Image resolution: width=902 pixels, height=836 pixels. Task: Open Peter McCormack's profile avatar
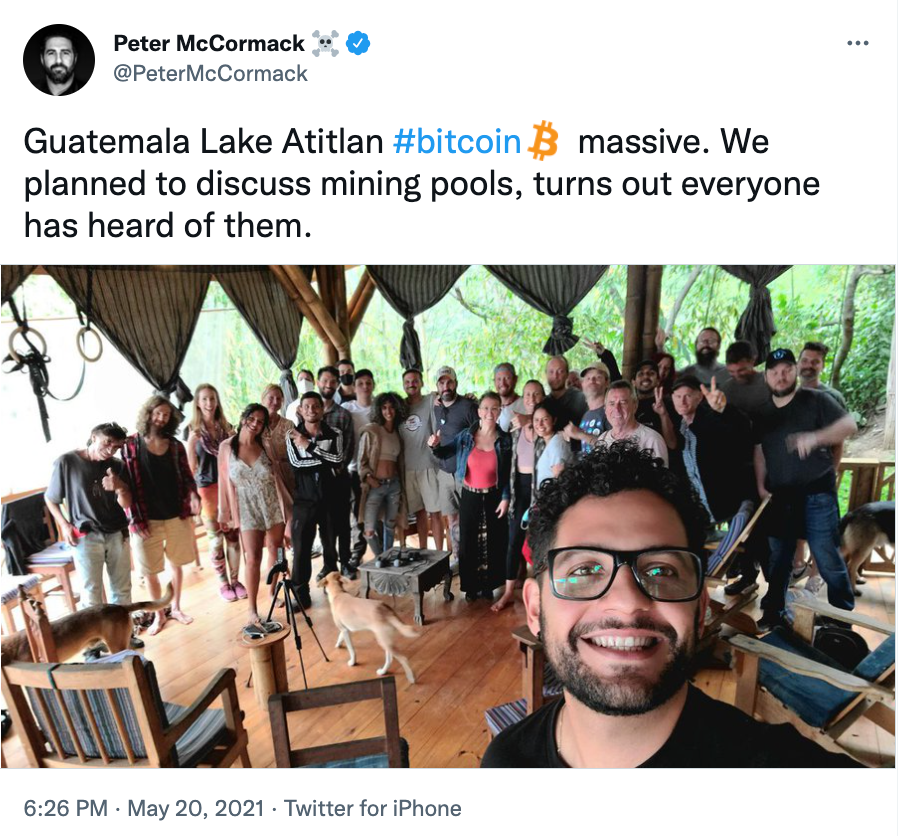(x=59, y=60)
